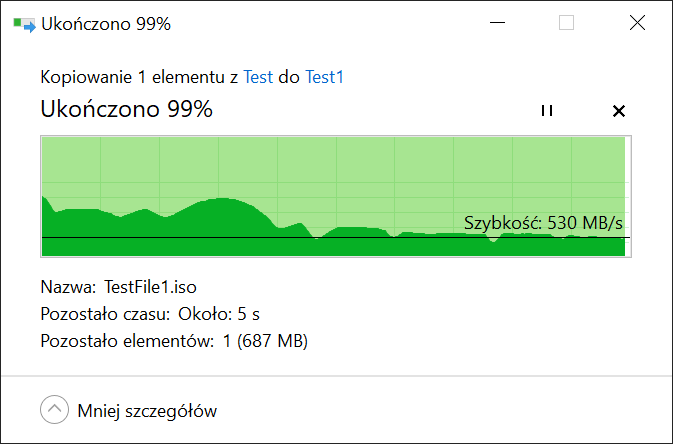Viewport: 673px width, 444px height.
Task: Click the transfer speed graph area
Action: point(336,197)
